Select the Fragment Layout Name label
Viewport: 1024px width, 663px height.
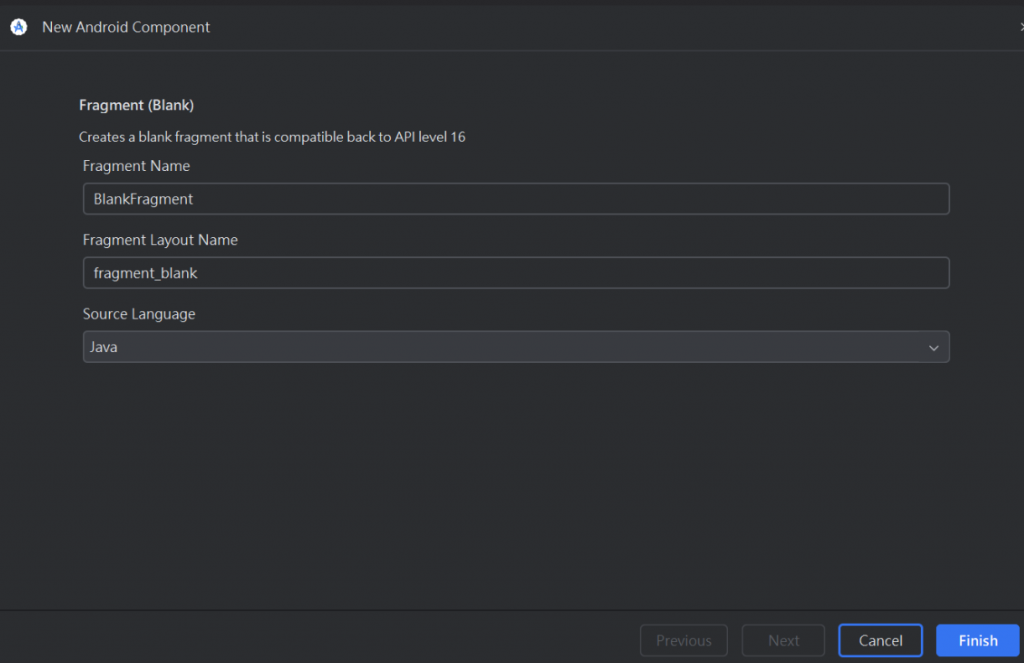160,240
